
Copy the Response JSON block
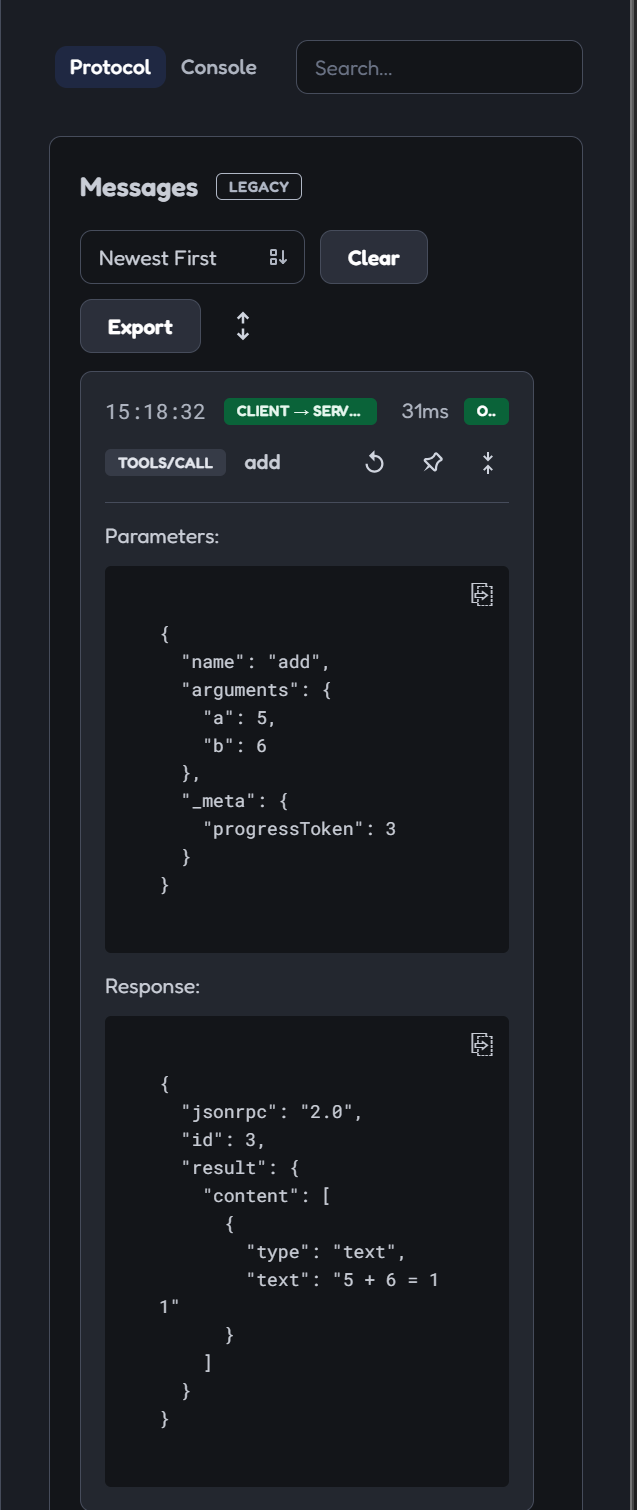[x=482, y=1044]
